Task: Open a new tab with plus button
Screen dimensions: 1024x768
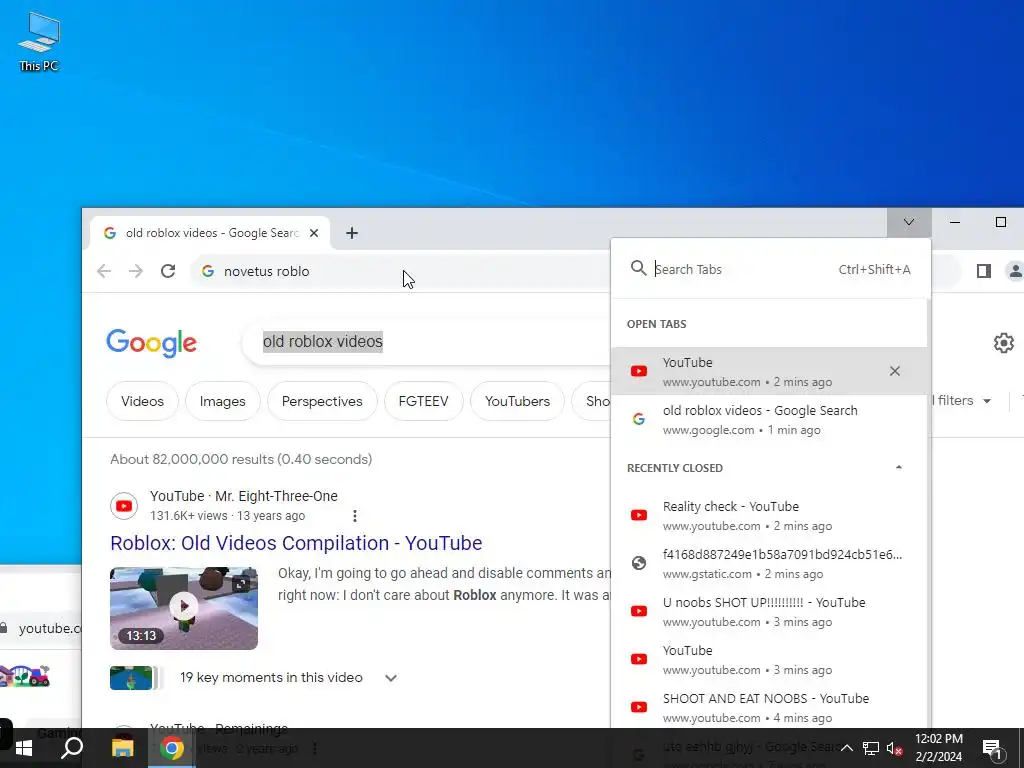Action: pyautogui.click(x=352, y=233)
